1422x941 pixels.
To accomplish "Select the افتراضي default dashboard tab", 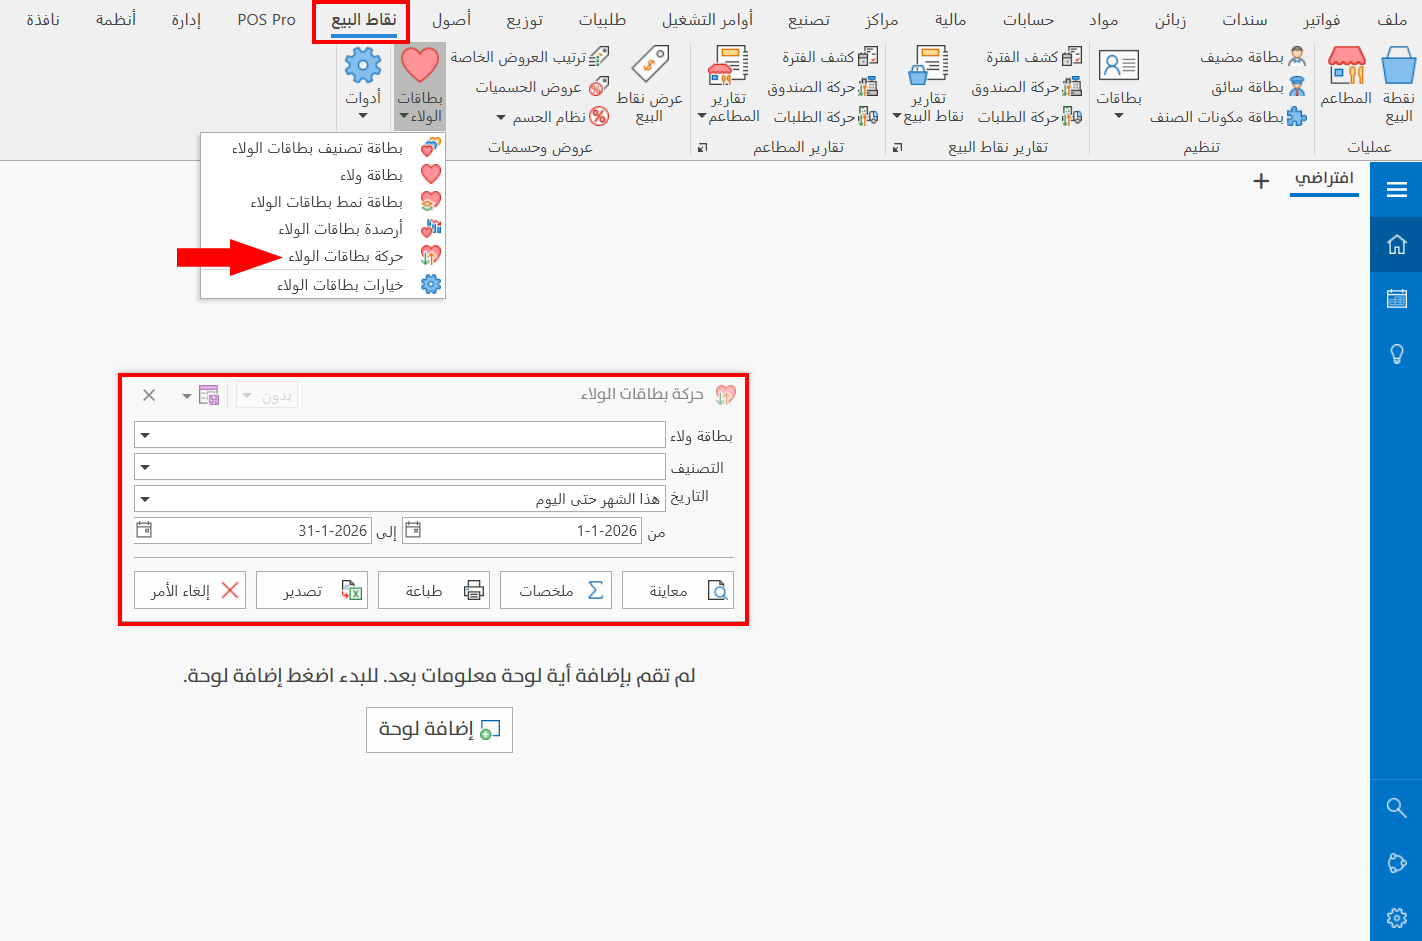I will (1324, 179).
